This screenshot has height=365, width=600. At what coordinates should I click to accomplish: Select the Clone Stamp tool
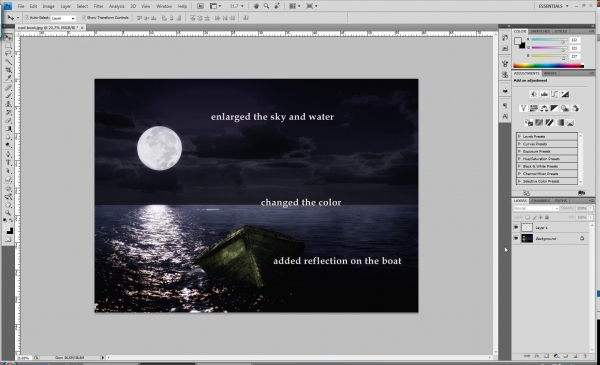[8, 104]
